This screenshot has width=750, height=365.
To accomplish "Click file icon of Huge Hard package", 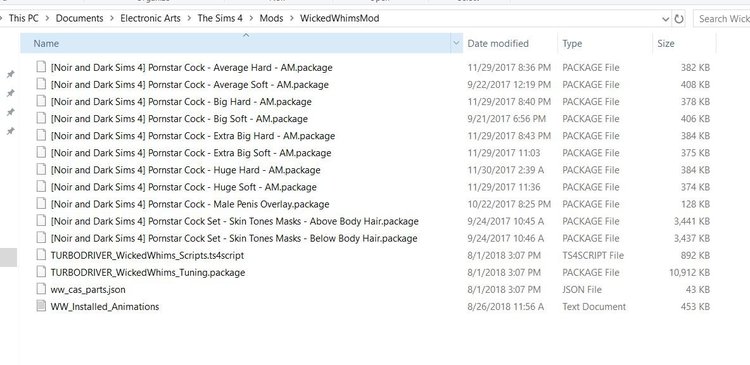I will 42,170.
